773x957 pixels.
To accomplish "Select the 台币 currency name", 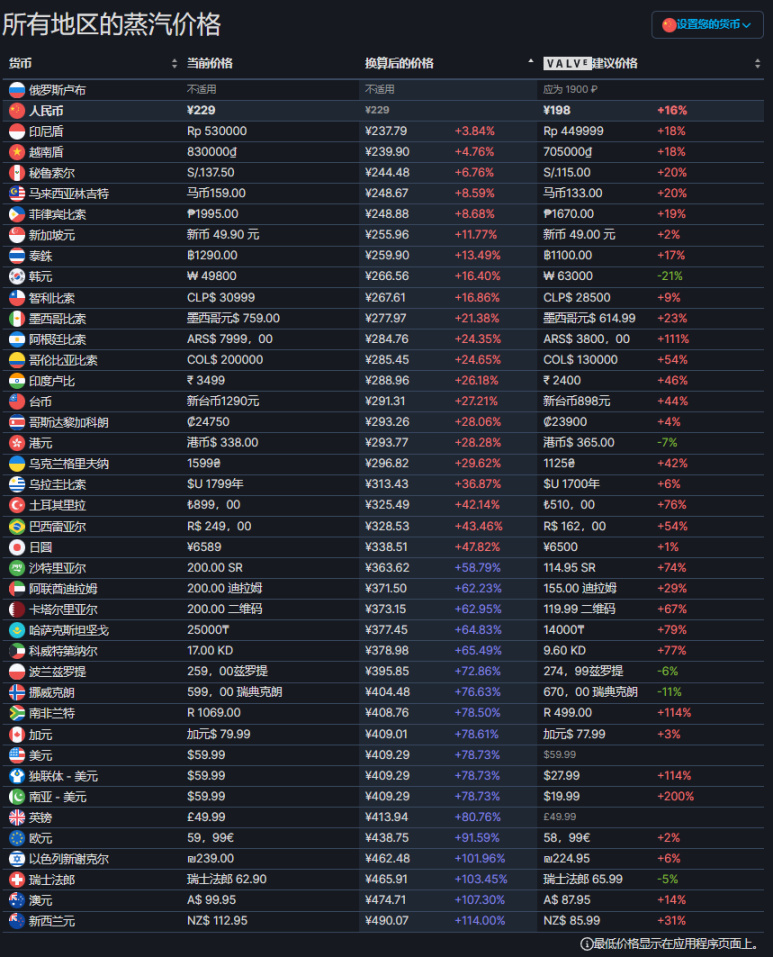I will point(40,402).
